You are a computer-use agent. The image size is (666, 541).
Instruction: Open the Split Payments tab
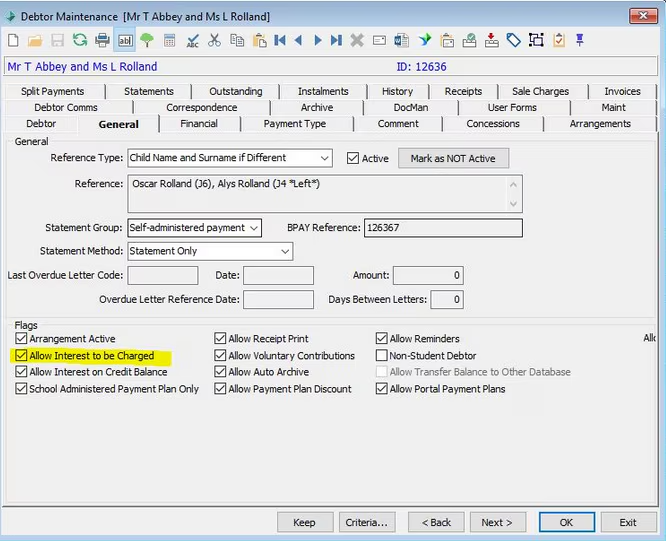53,91
